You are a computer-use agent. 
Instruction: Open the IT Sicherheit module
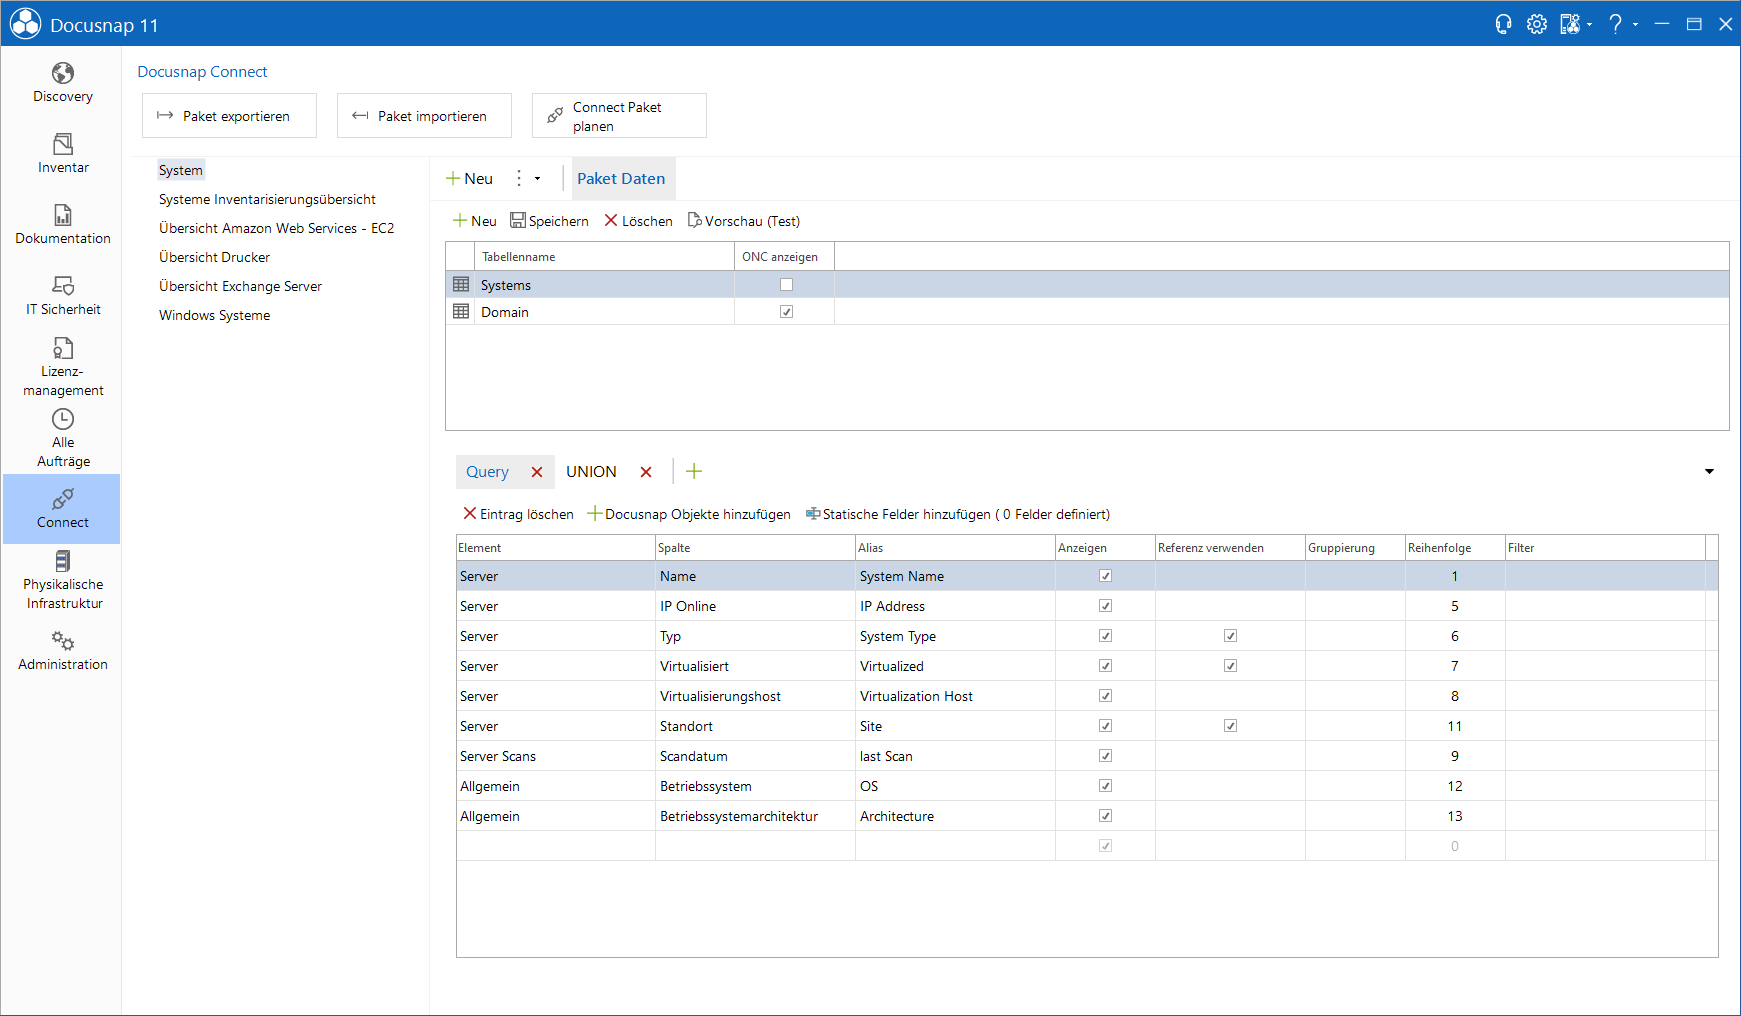(62, 296)
